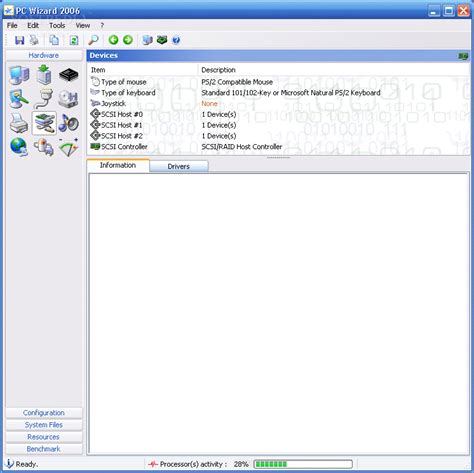Select the I/O Ports cable connector icon

(x=44, y=99)
